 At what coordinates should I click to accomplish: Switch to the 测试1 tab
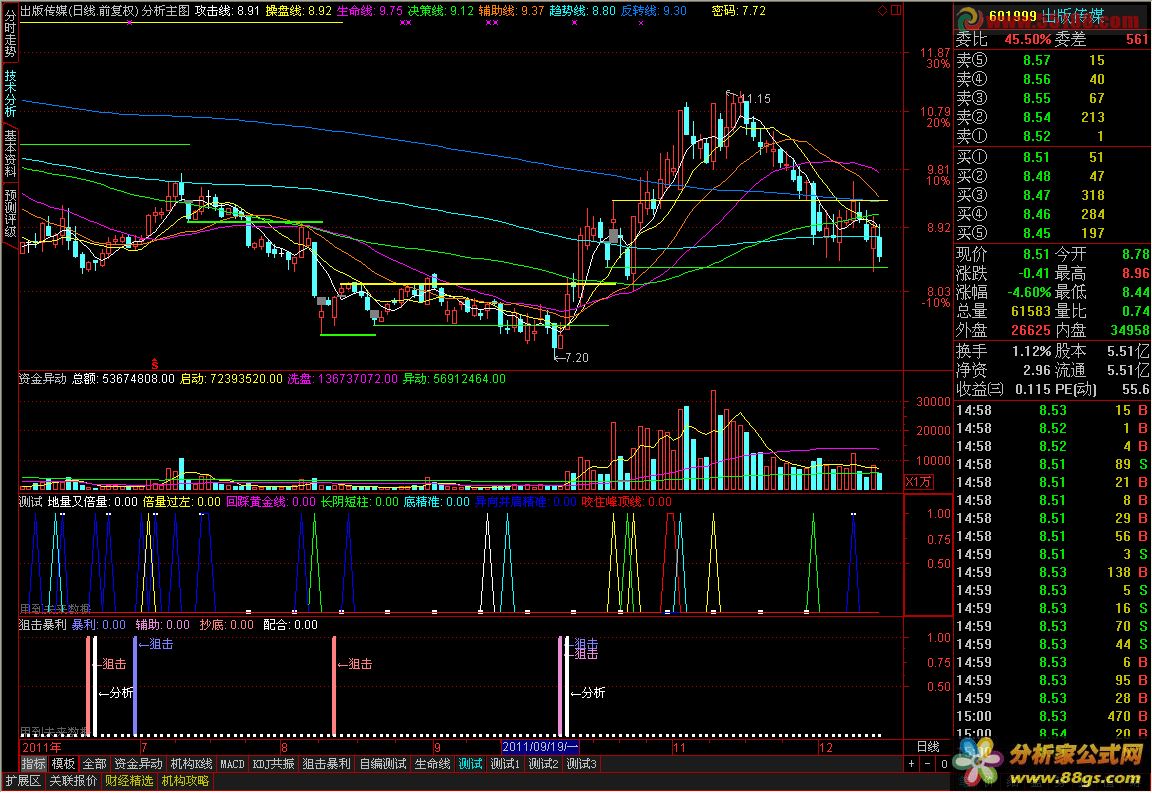[x=505, y=764]
